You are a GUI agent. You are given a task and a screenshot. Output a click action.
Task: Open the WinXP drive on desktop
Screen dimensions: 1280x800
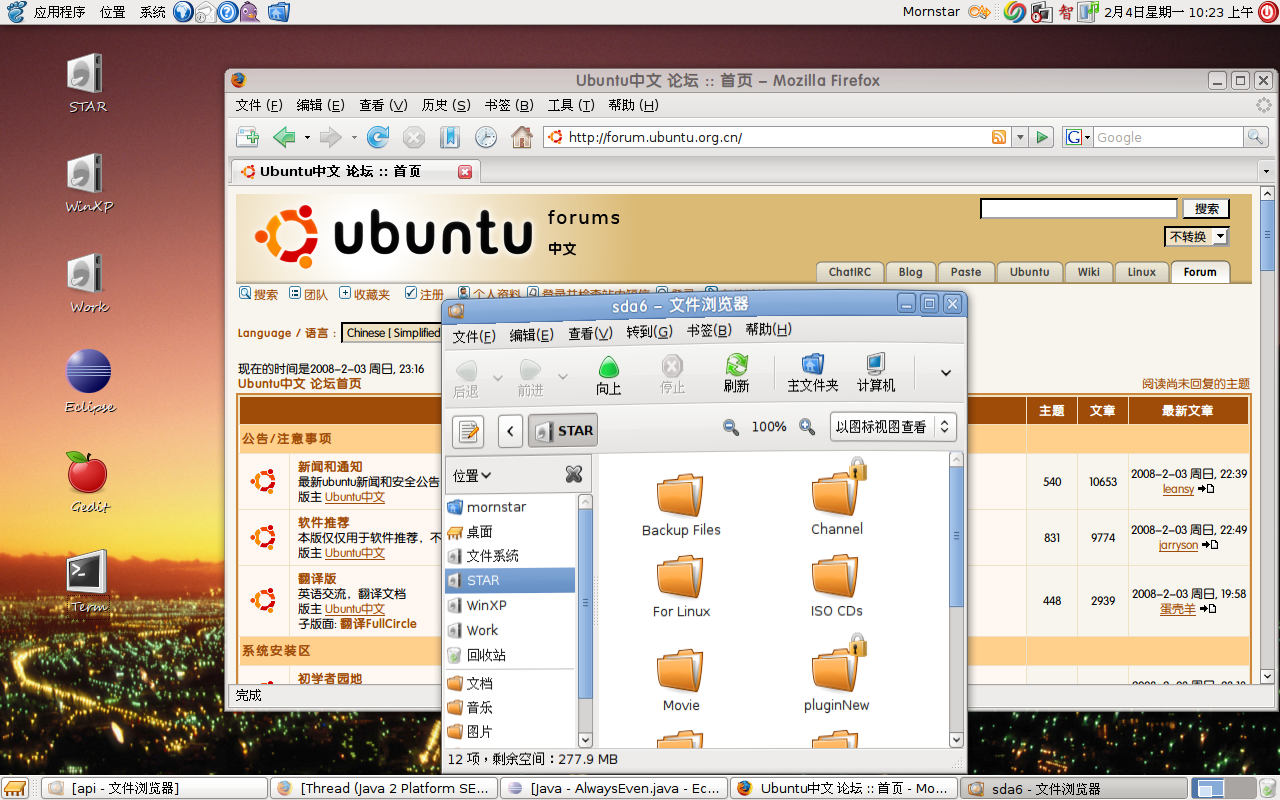[88, 181]
